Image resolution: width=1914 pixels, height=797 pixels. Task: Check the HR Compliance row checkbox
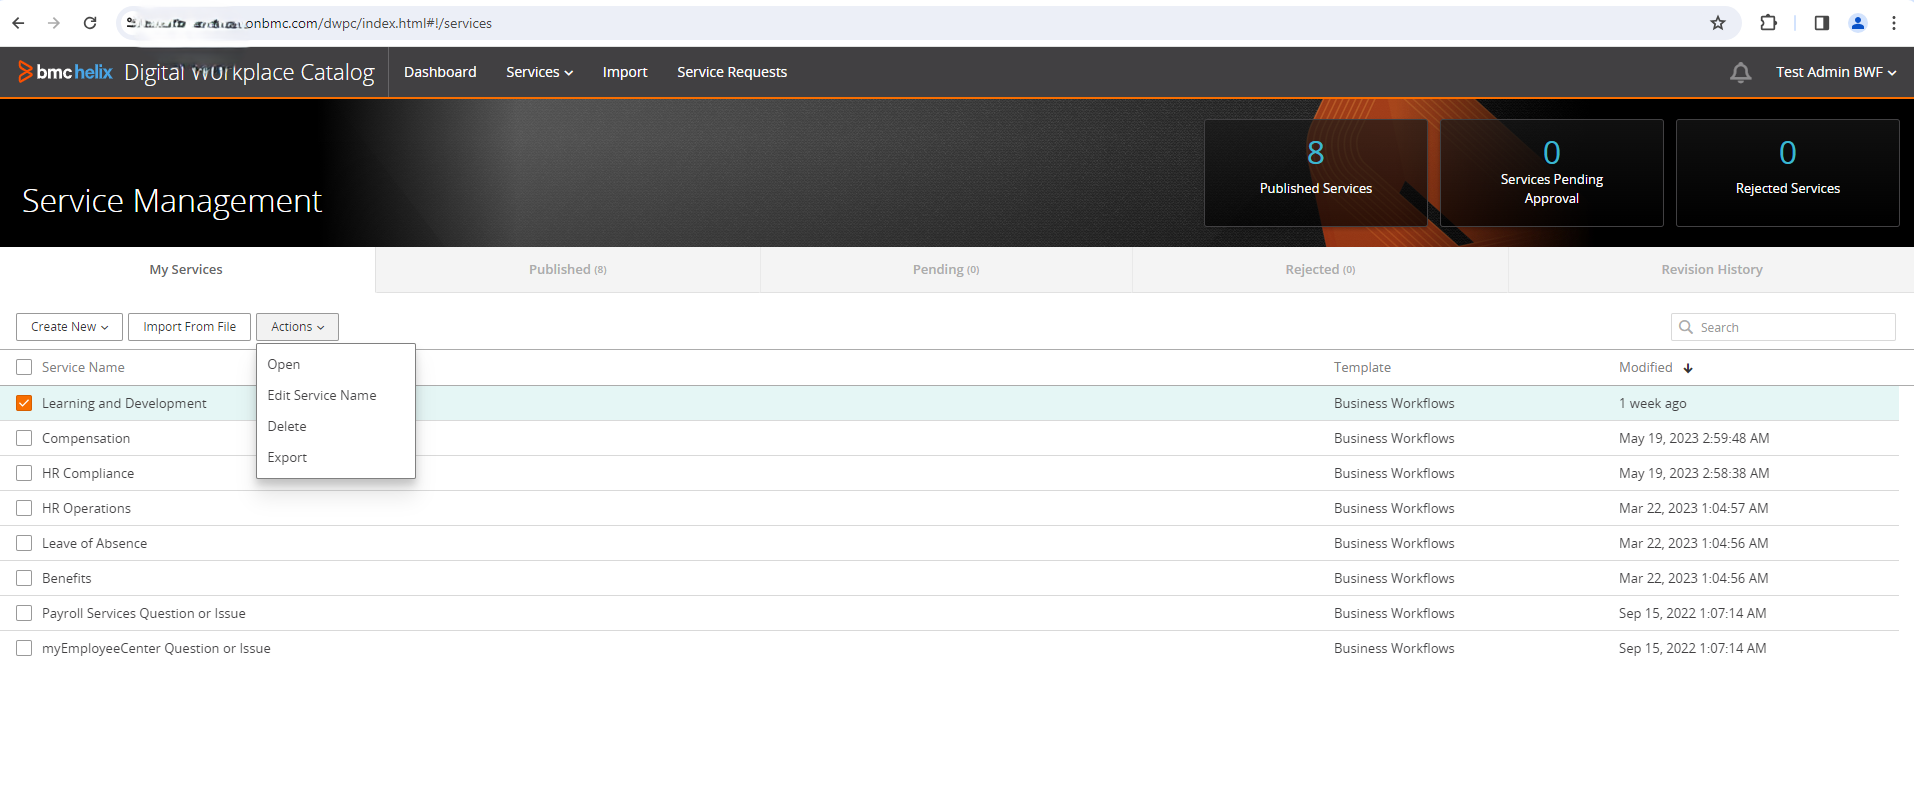coord(24,473)
